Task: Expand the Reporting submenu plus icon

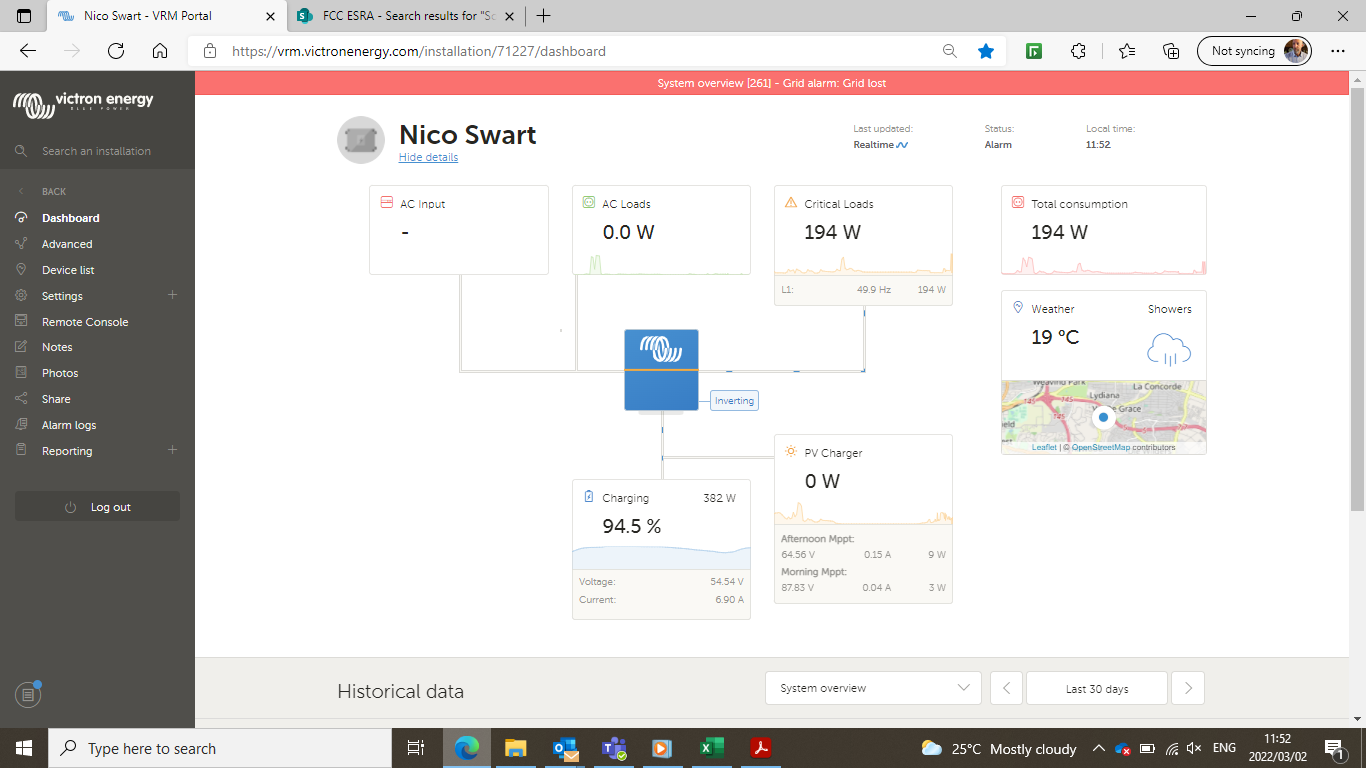Action: pyautogui.click(x=172, y=450)
